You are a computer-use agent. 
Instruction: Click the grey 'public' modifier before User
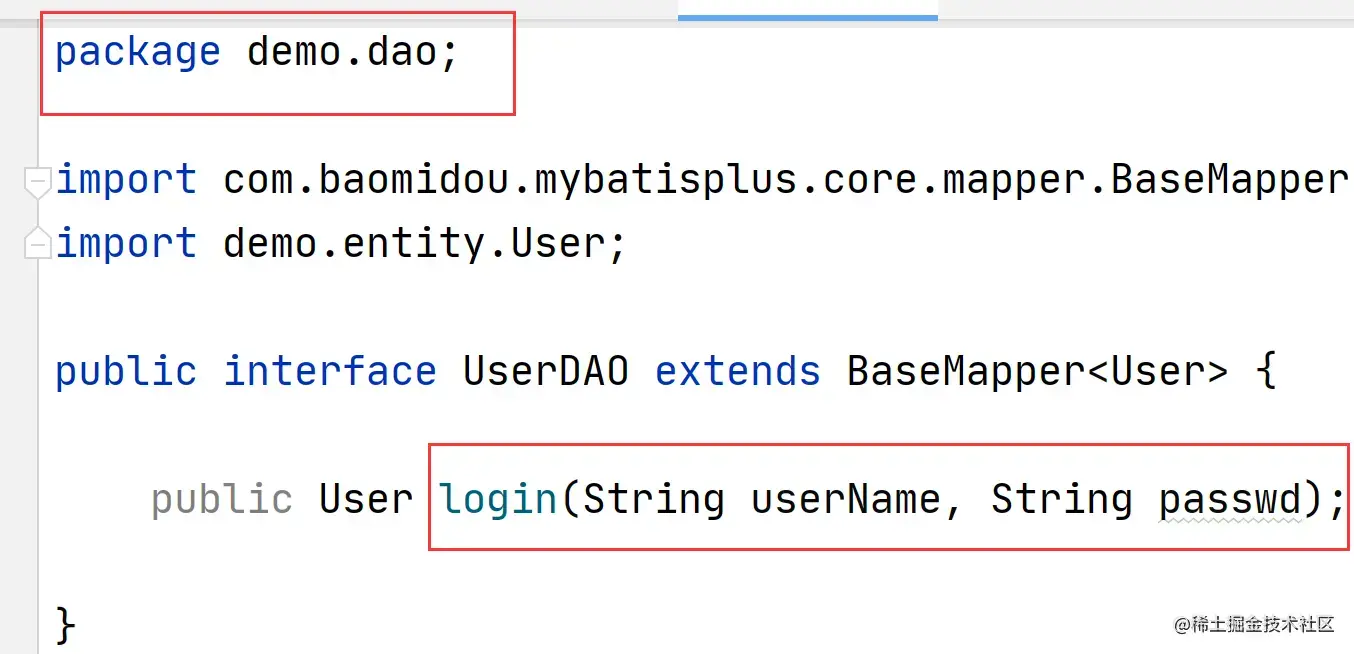[222, 500]
